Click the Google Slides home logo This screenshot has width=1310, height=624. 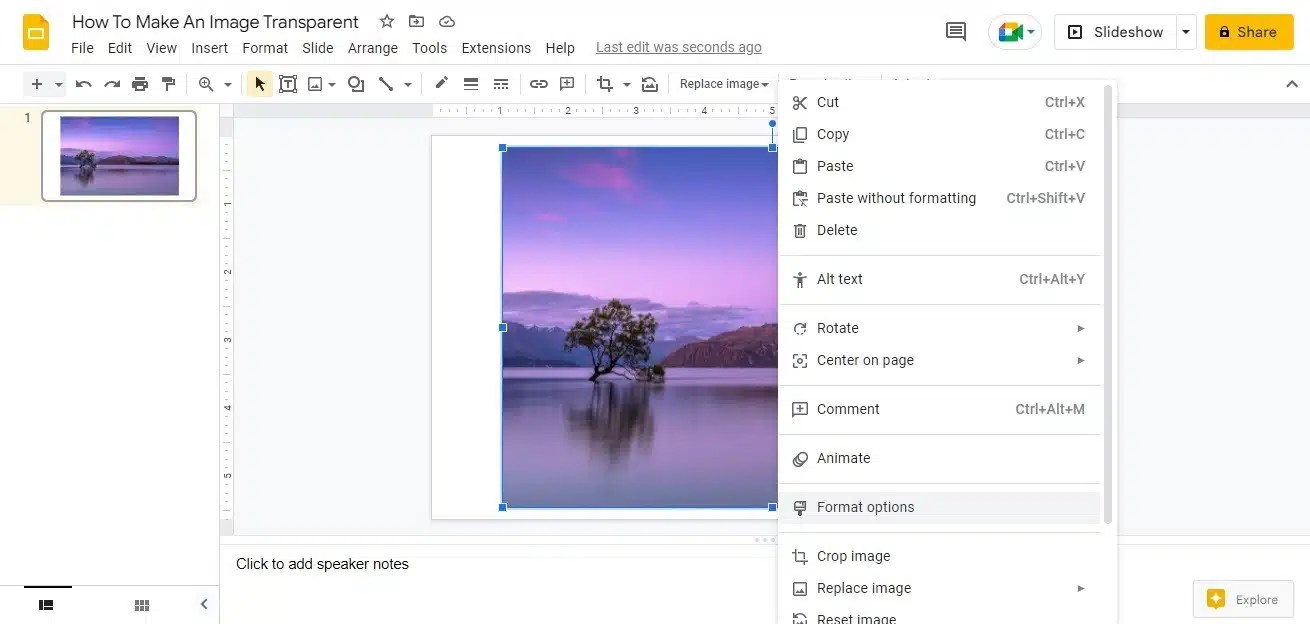36,32
